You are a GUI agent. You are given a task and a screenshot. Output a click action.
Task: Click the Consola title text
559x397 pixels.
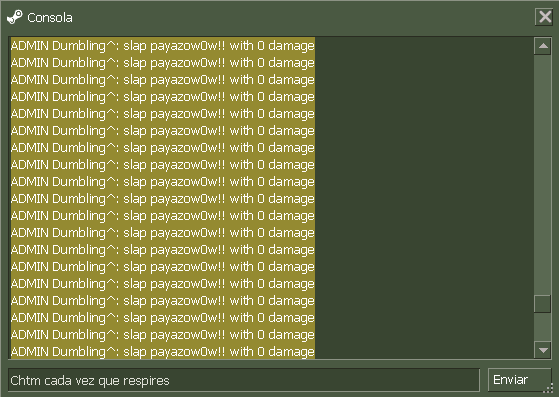click(50, 17)
